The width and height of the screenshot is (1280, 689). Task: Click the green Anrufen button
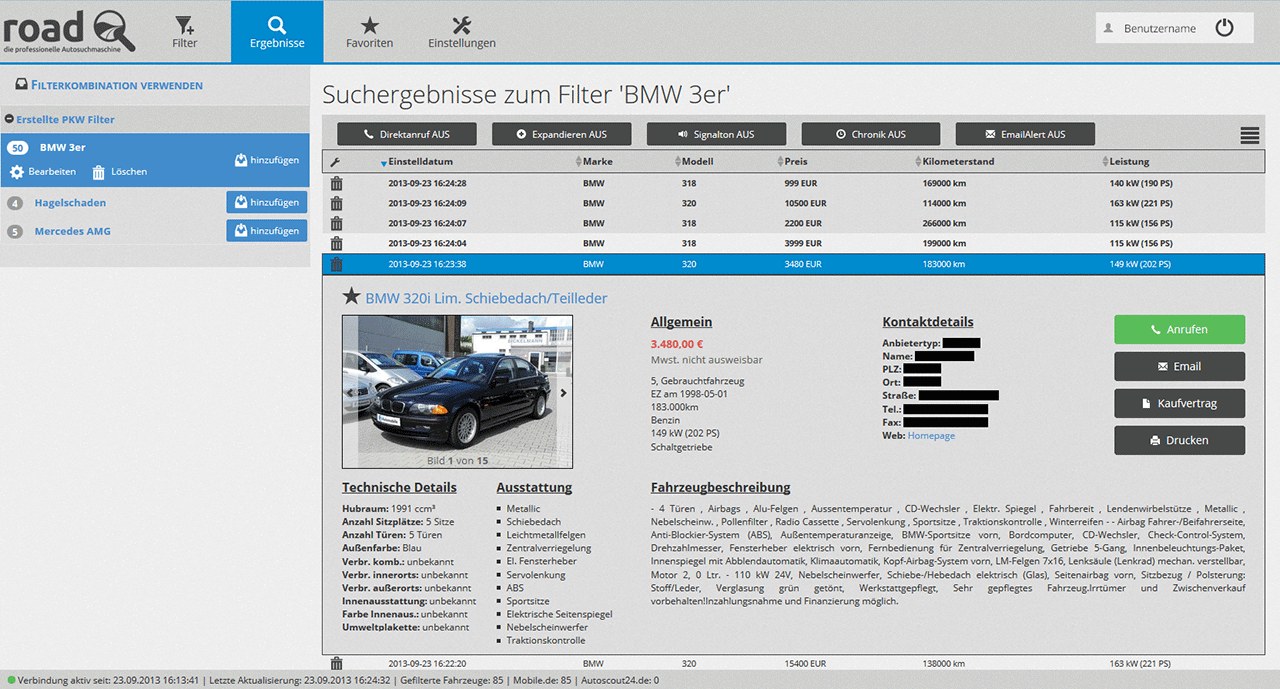tap(1180, 329)
